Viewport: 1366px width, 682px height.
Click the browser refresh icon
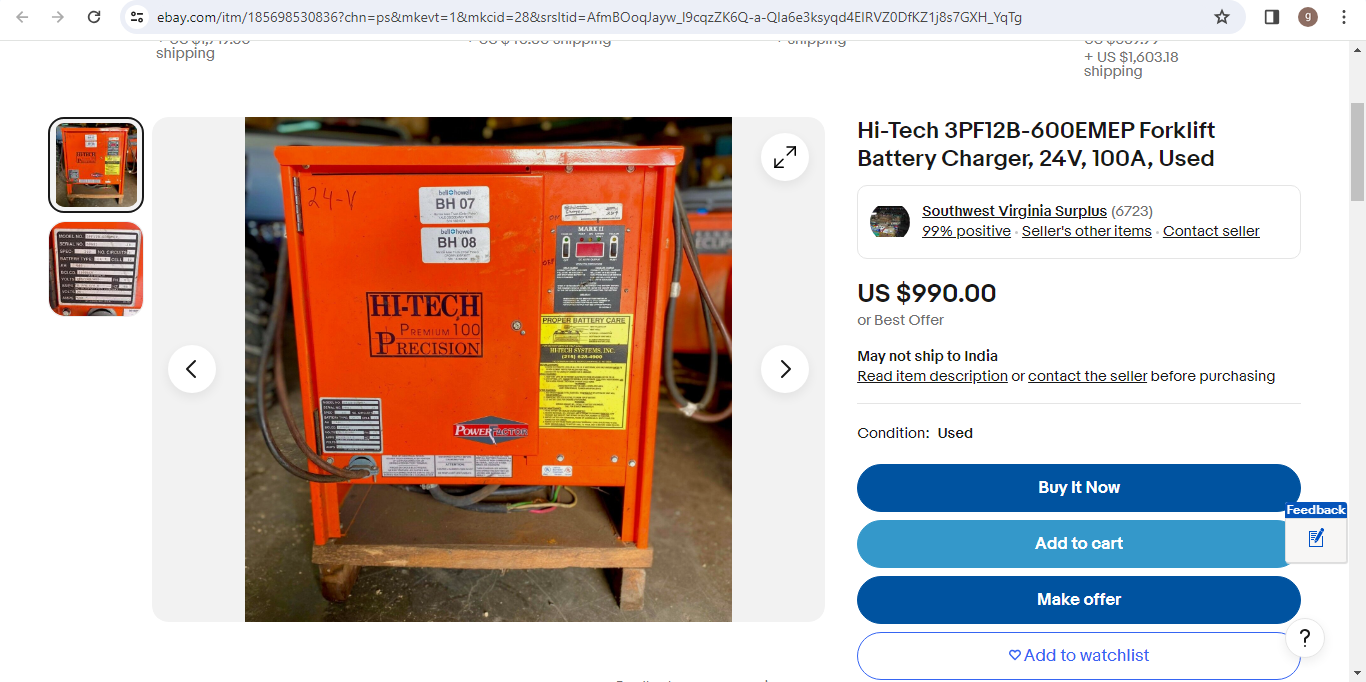pyautogui.click(x=95, y=17)
